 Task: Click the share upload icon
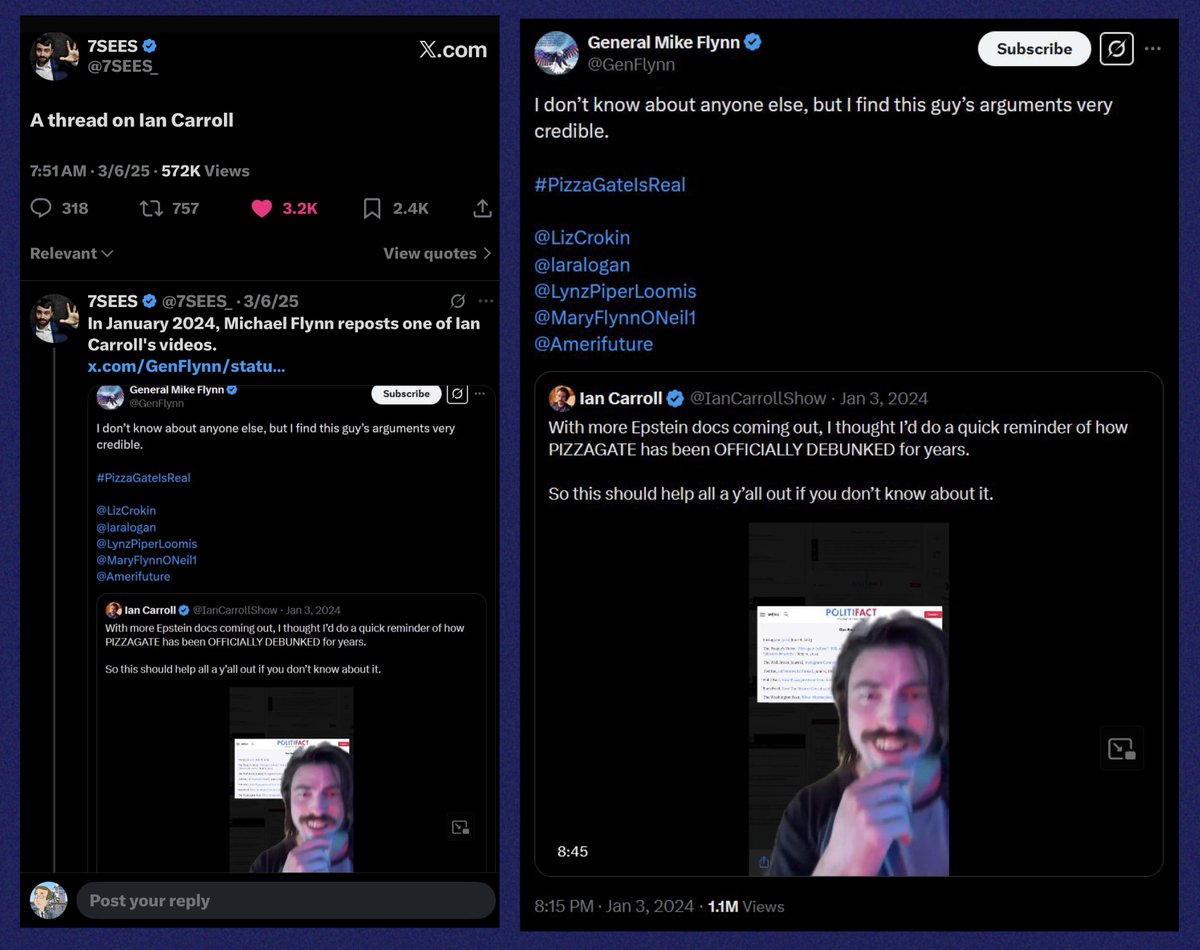481,208
